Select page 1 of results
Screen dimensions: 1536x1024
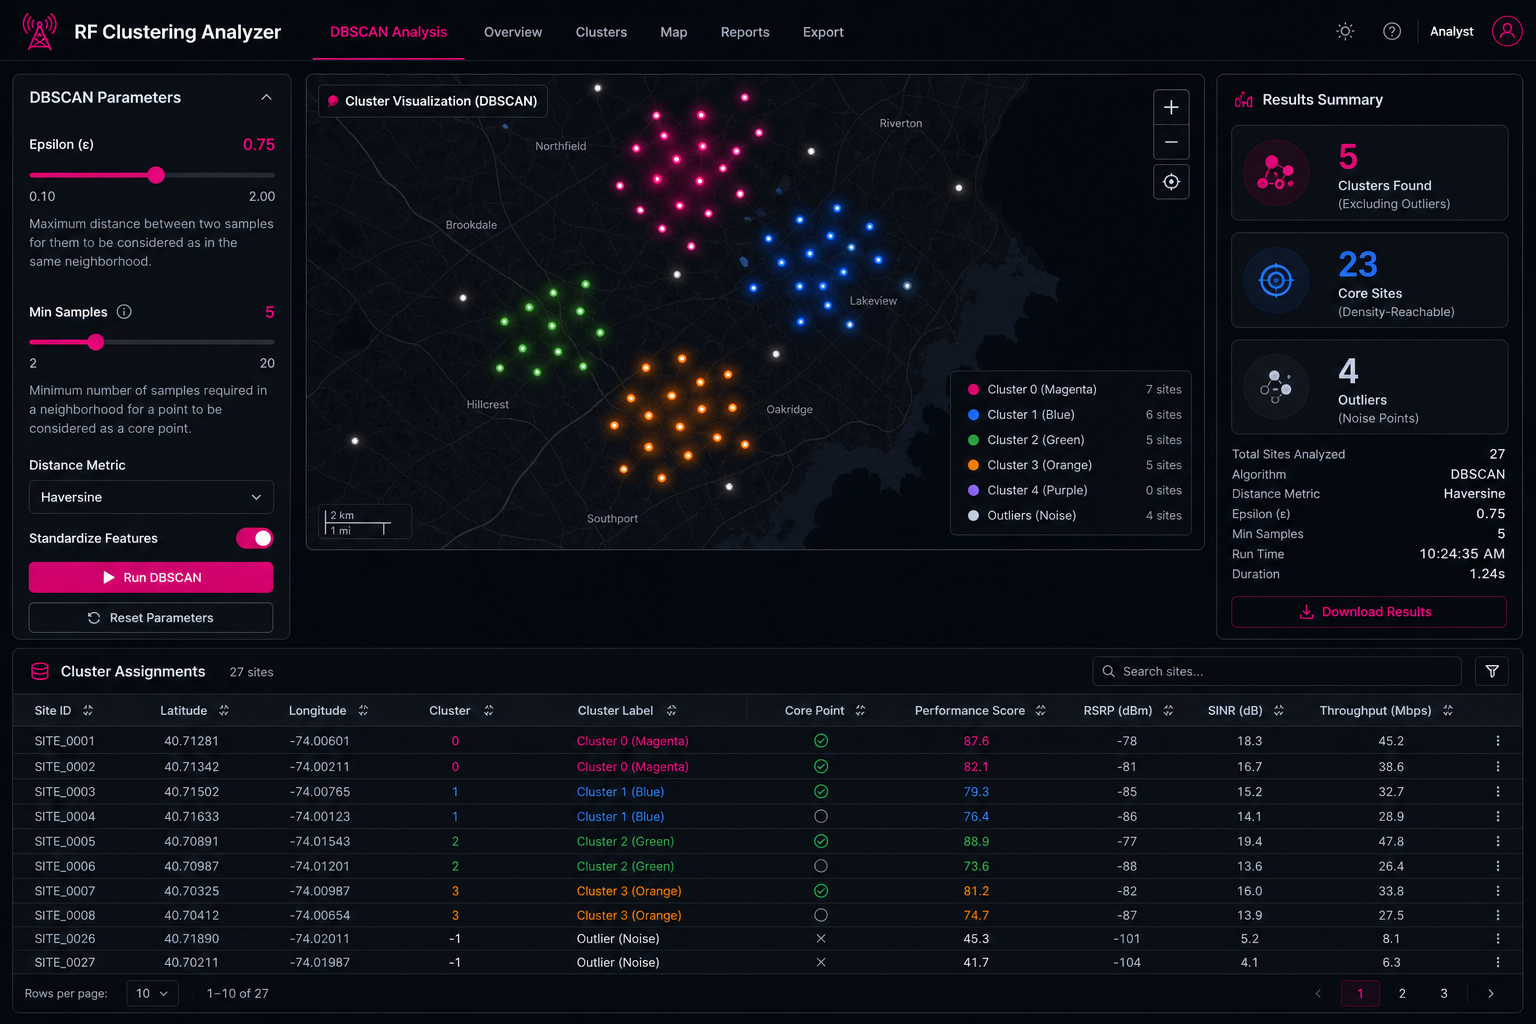1360,993
